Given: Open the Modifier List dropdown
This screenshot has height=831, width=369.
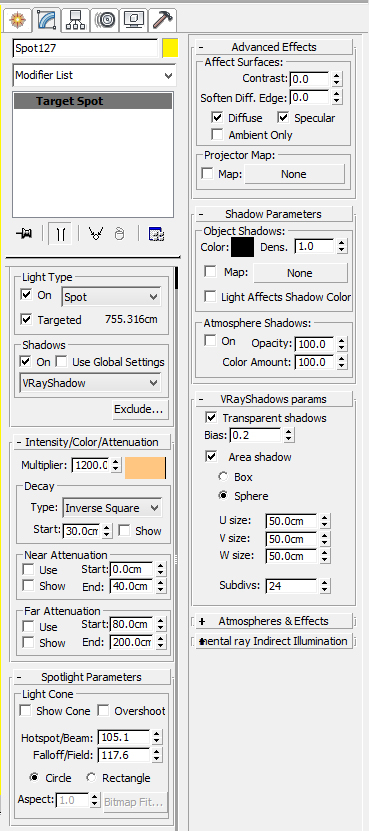Looking at the screenshot, I should tap(94, 75).
